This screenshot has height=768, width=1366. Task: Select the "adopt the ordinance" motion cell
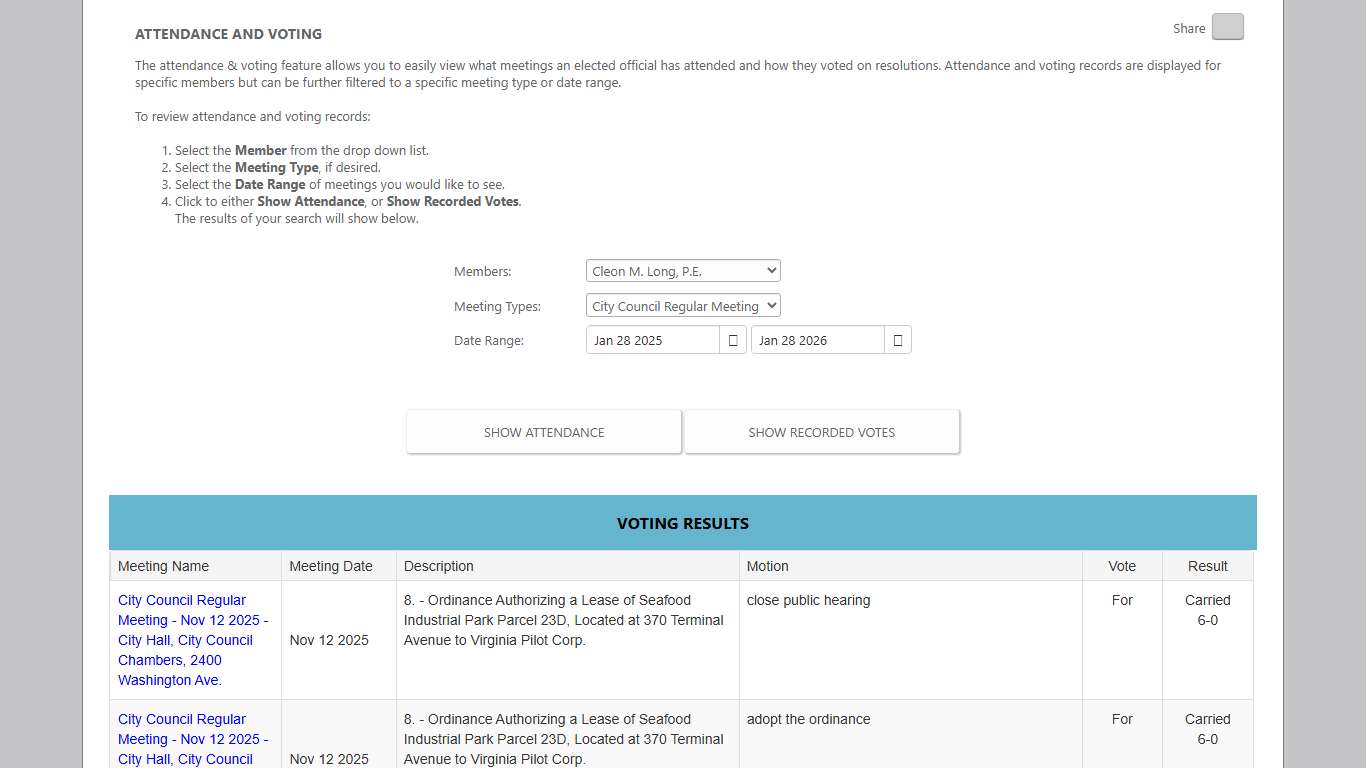coord(808,720)
